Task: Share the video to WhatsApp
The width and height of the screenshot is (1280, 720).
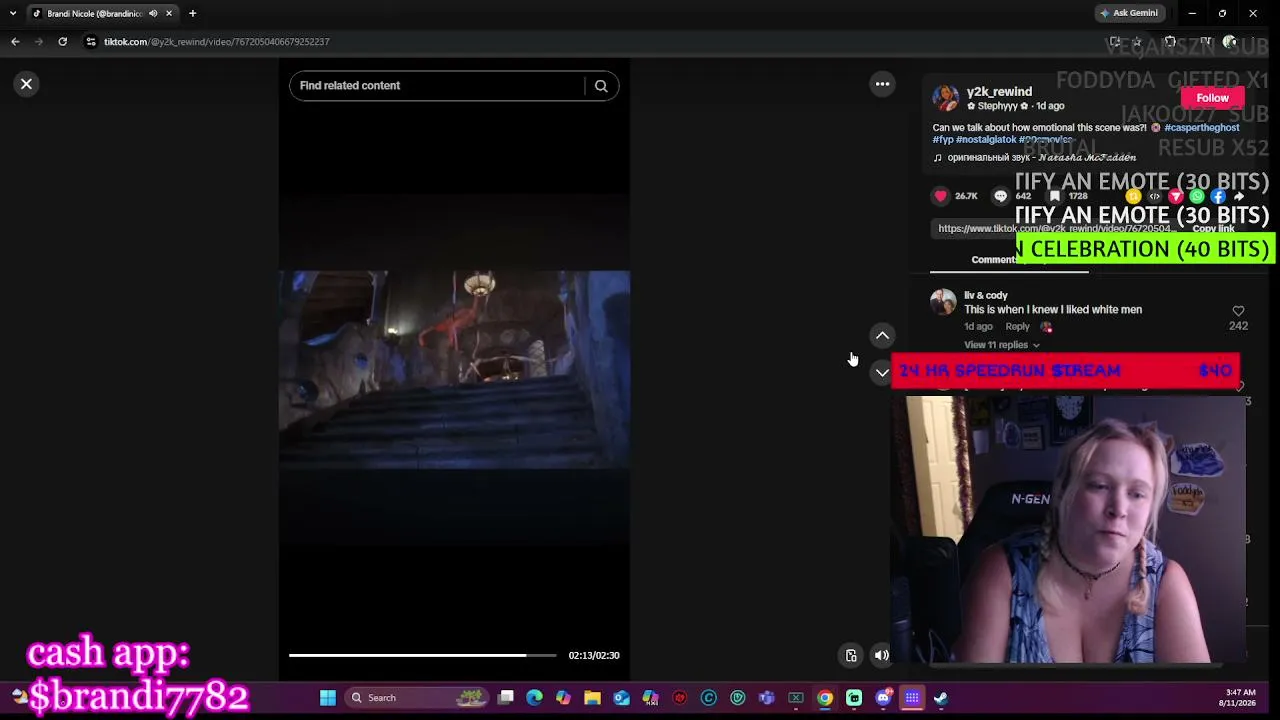Action: pos(1196,197)
